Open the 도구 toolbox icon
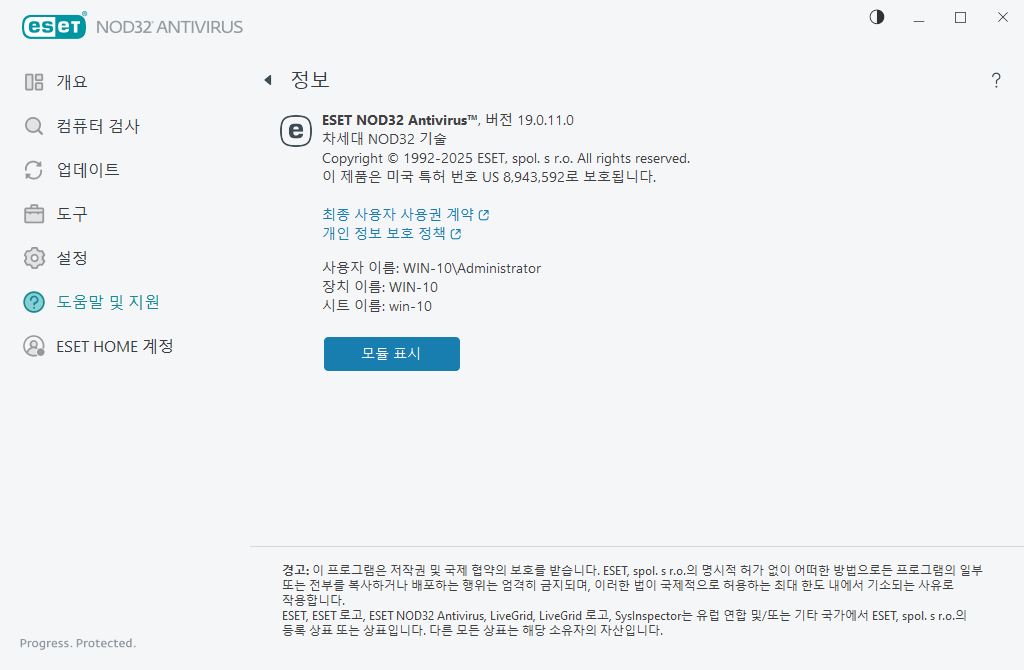The width and height of the screenshot is (1024, 670). click(x=33, y=214)
